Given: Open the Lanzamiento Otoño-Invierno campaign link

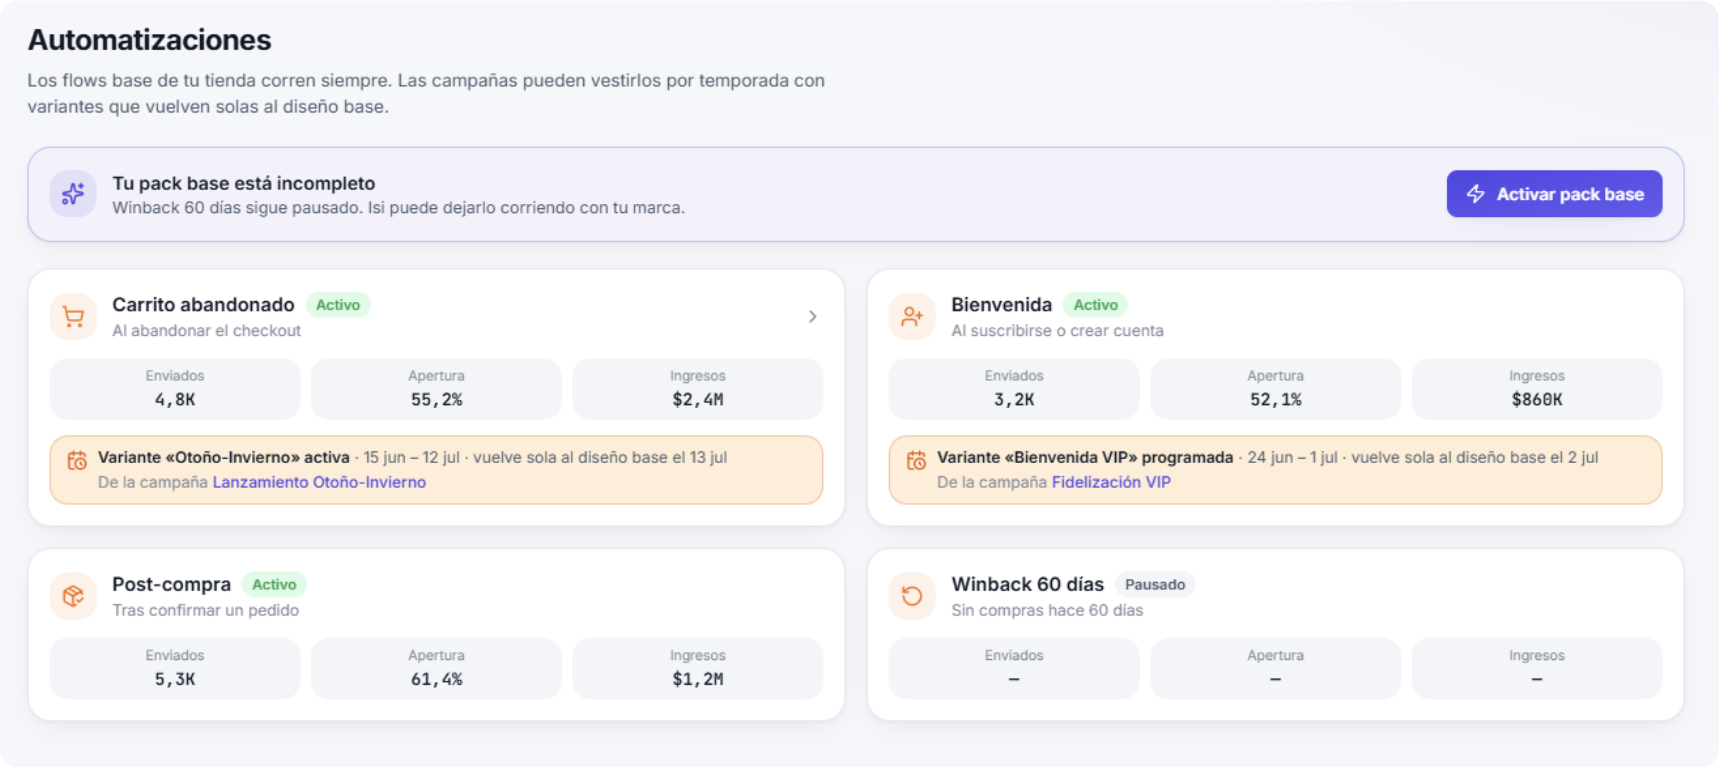Looking at the screenshot, I should [319, 482].
